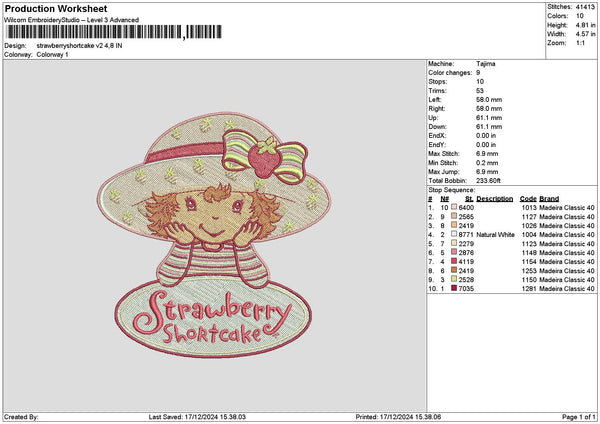Select the Production Worksheet title
This screenshot has width=600, height=424.
(56, 9)
